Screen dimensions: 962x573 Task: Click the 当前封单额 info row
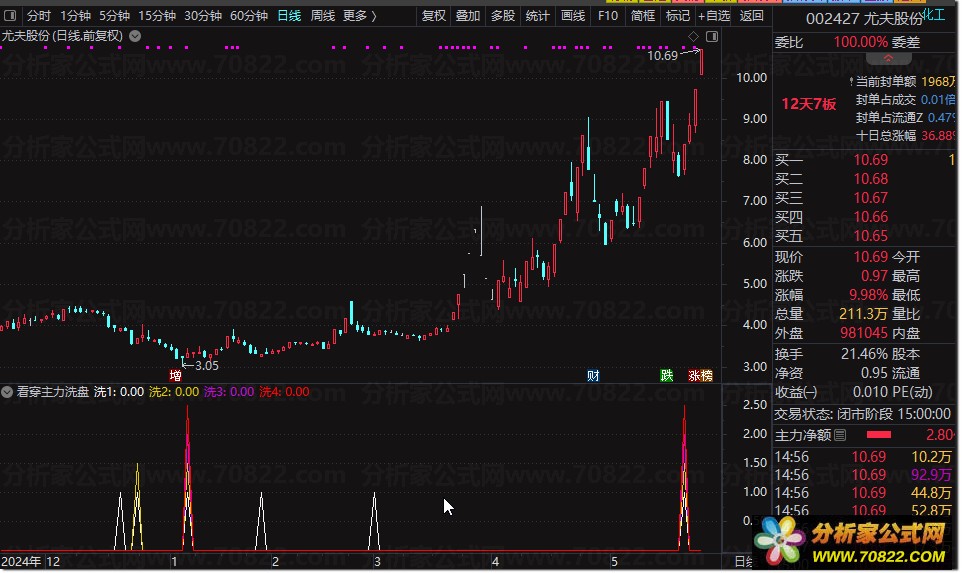tap(902, 82)
